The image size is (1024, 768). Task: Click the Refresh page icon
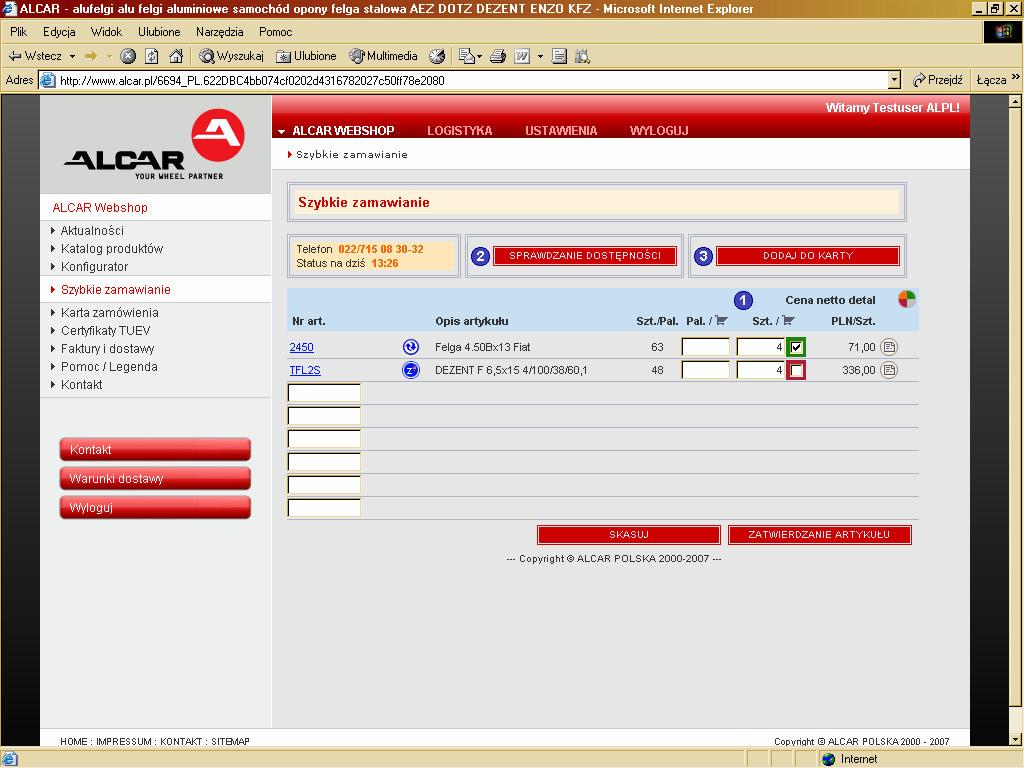[x=152, y=56]
